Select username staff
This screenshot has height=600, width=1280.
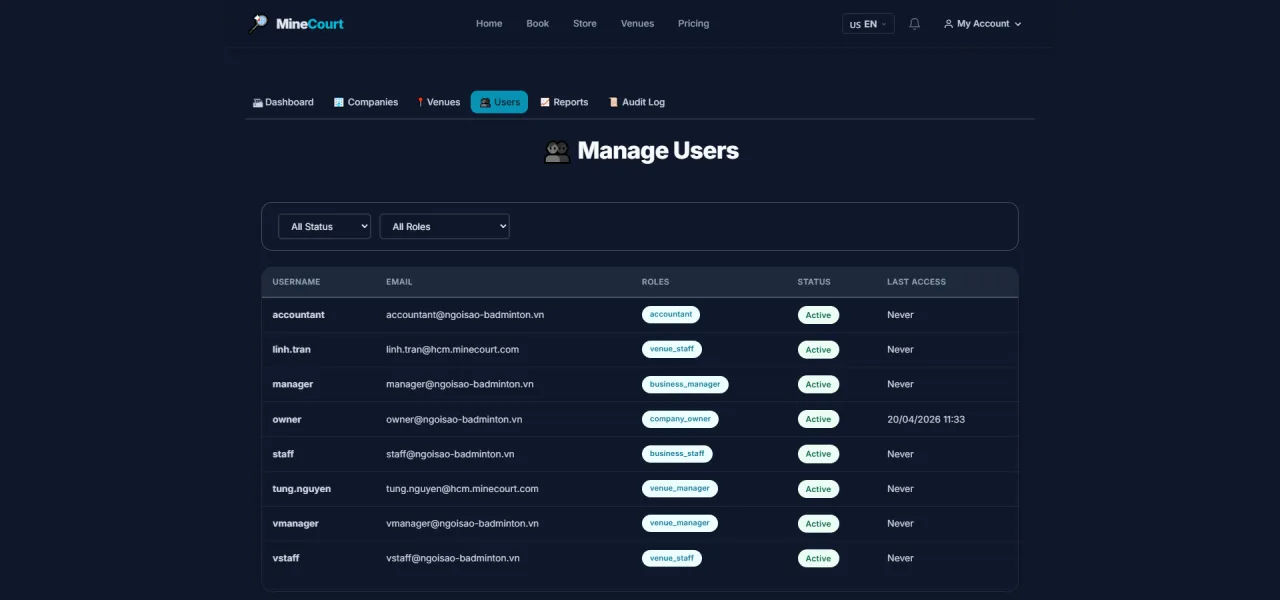point(283,454)
